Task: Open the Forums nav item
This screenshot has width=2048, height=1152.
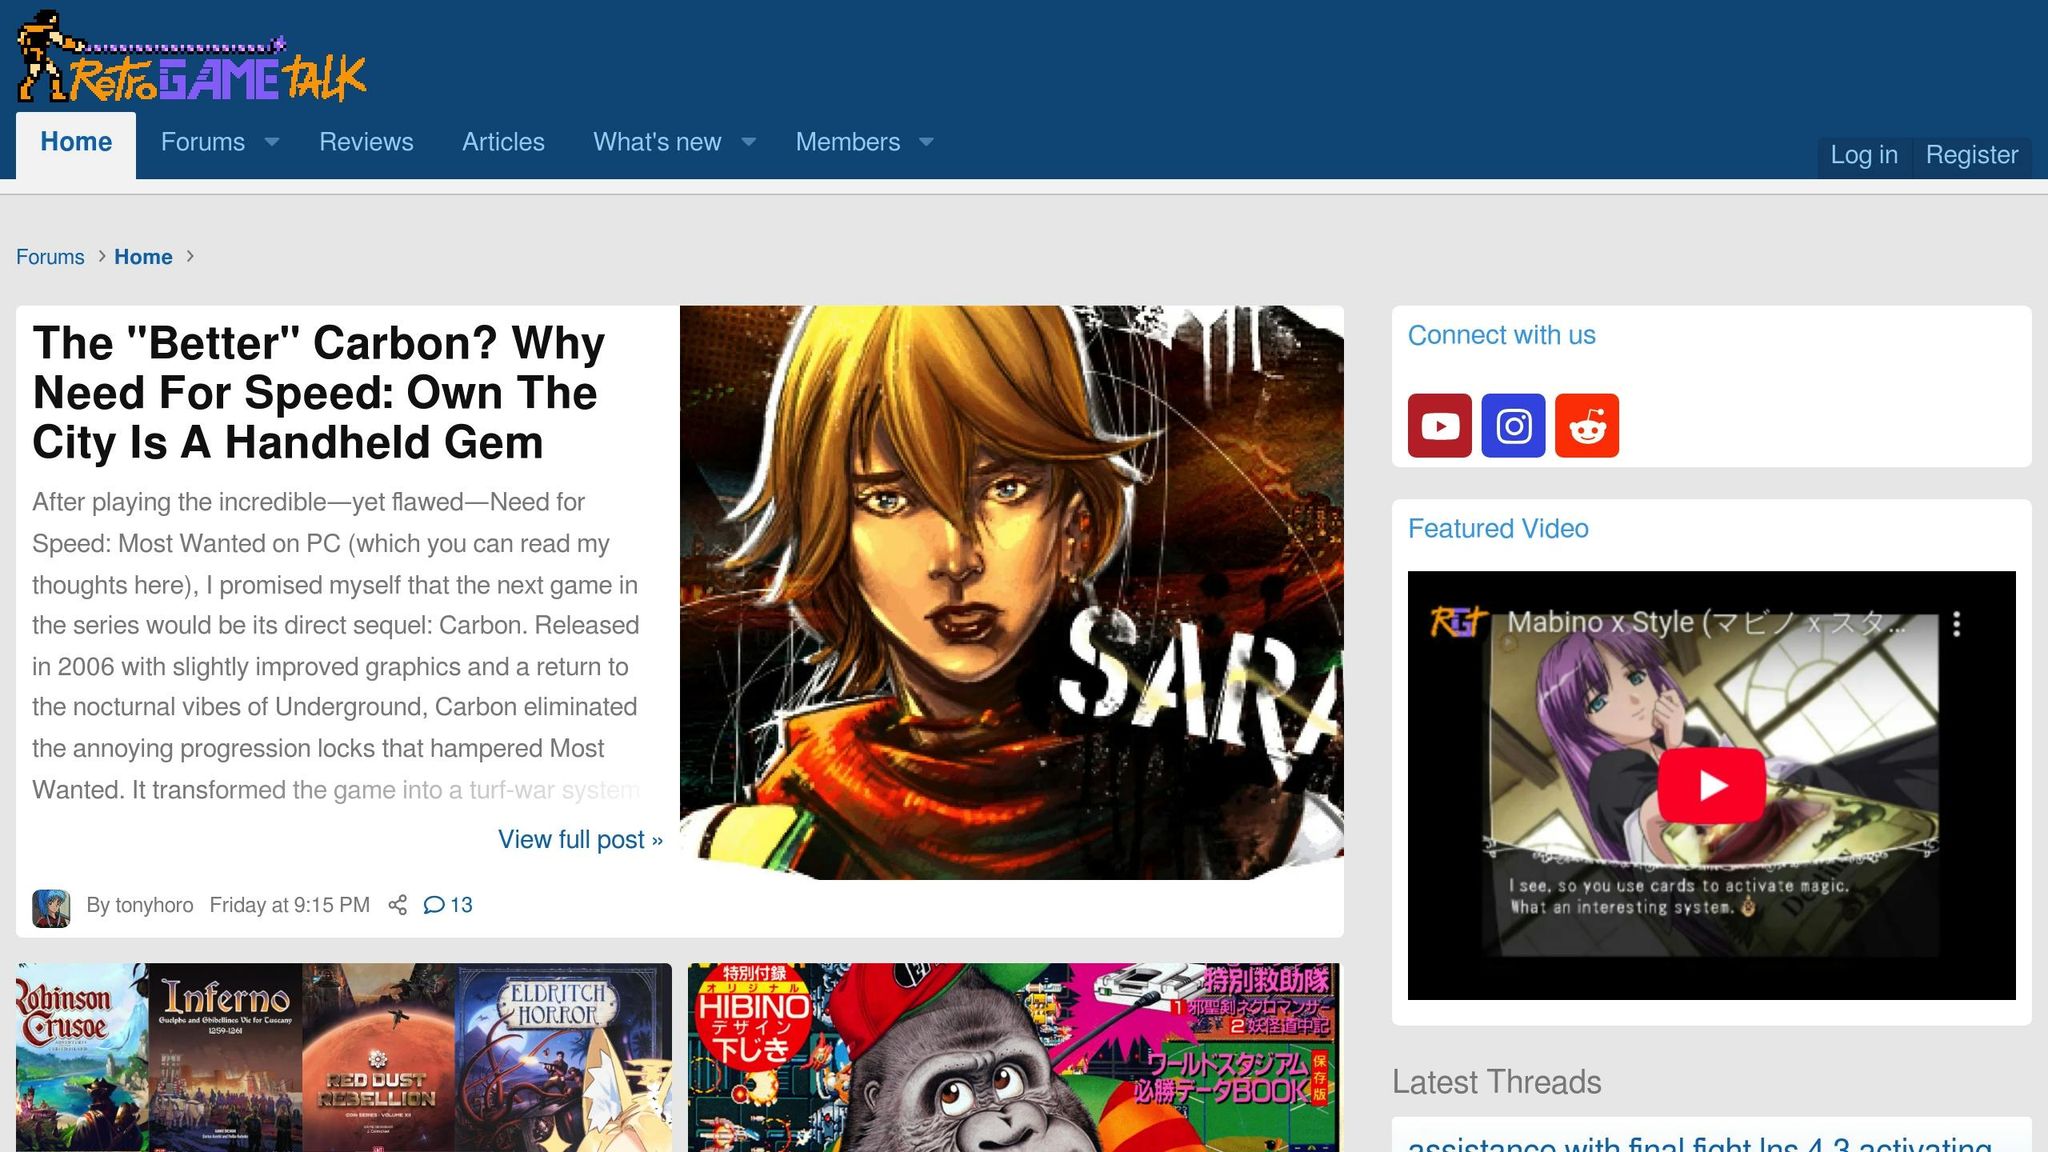Action: point(203,142)
